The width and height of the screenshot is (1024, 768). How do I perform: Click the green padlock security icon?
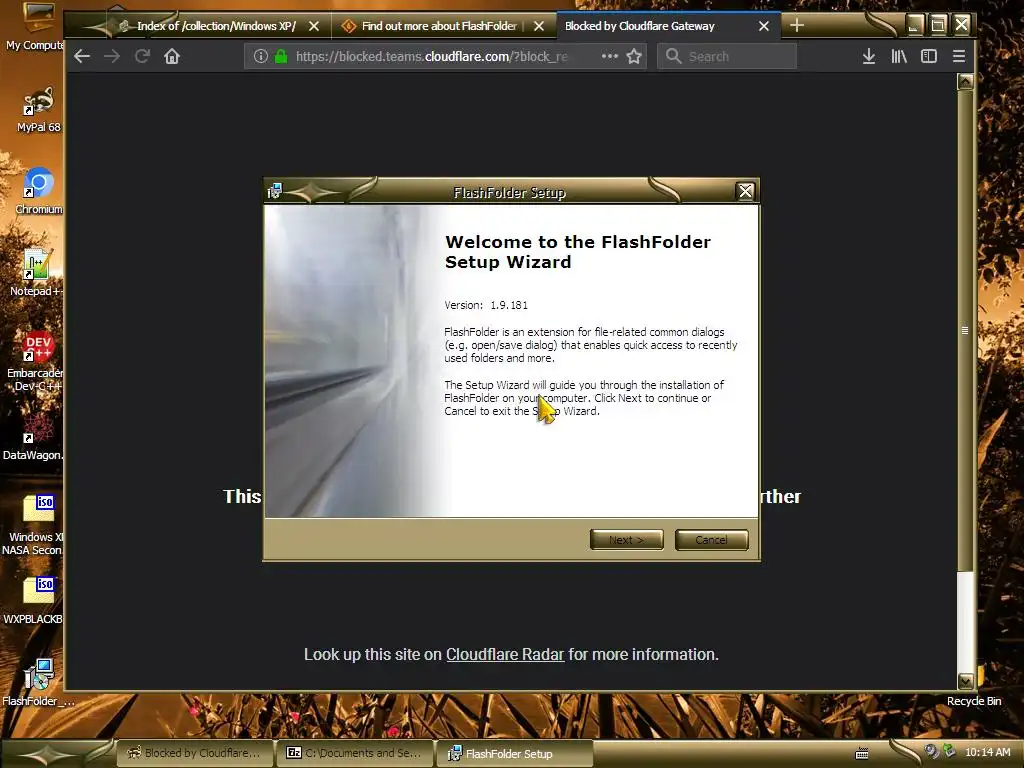click(x=281, y=56)
